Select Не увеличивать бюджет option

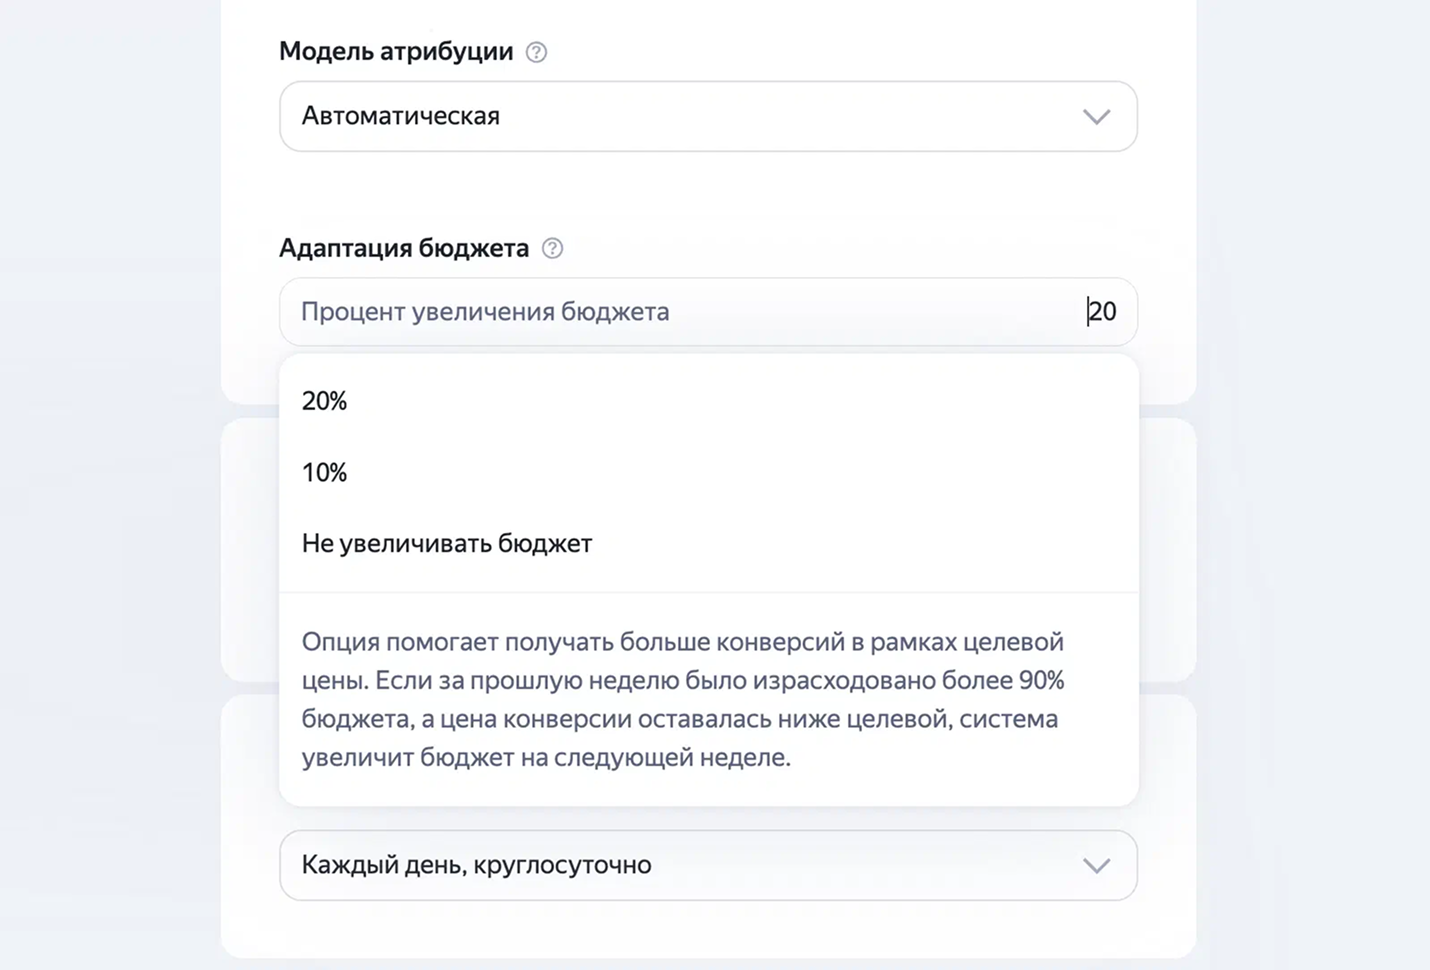(x=708, y=543)
